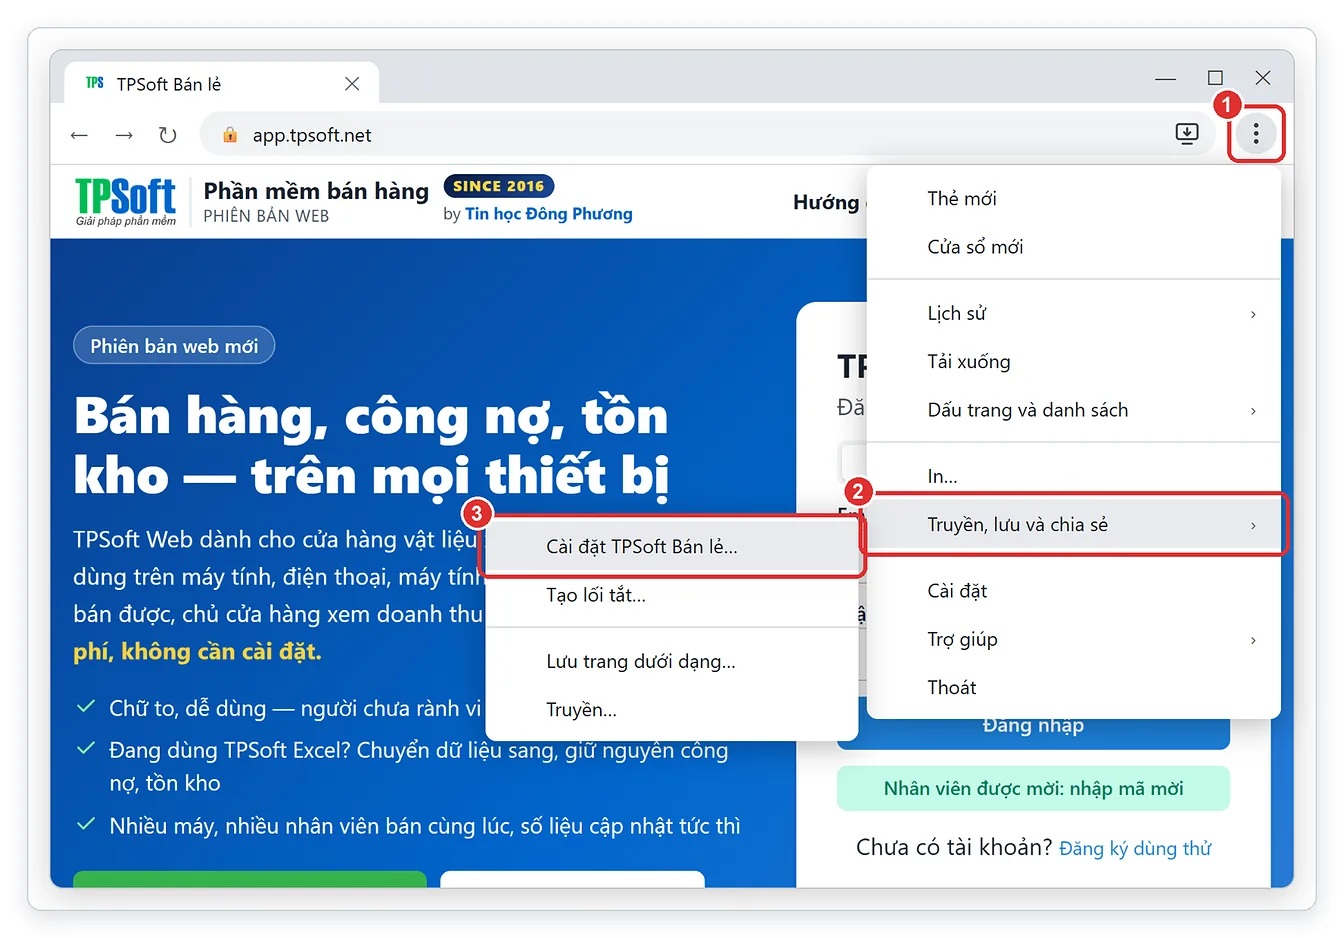Click Truyền... in submenu
This screenshot has height=938, width=1344.
click(x=672, y=710)
